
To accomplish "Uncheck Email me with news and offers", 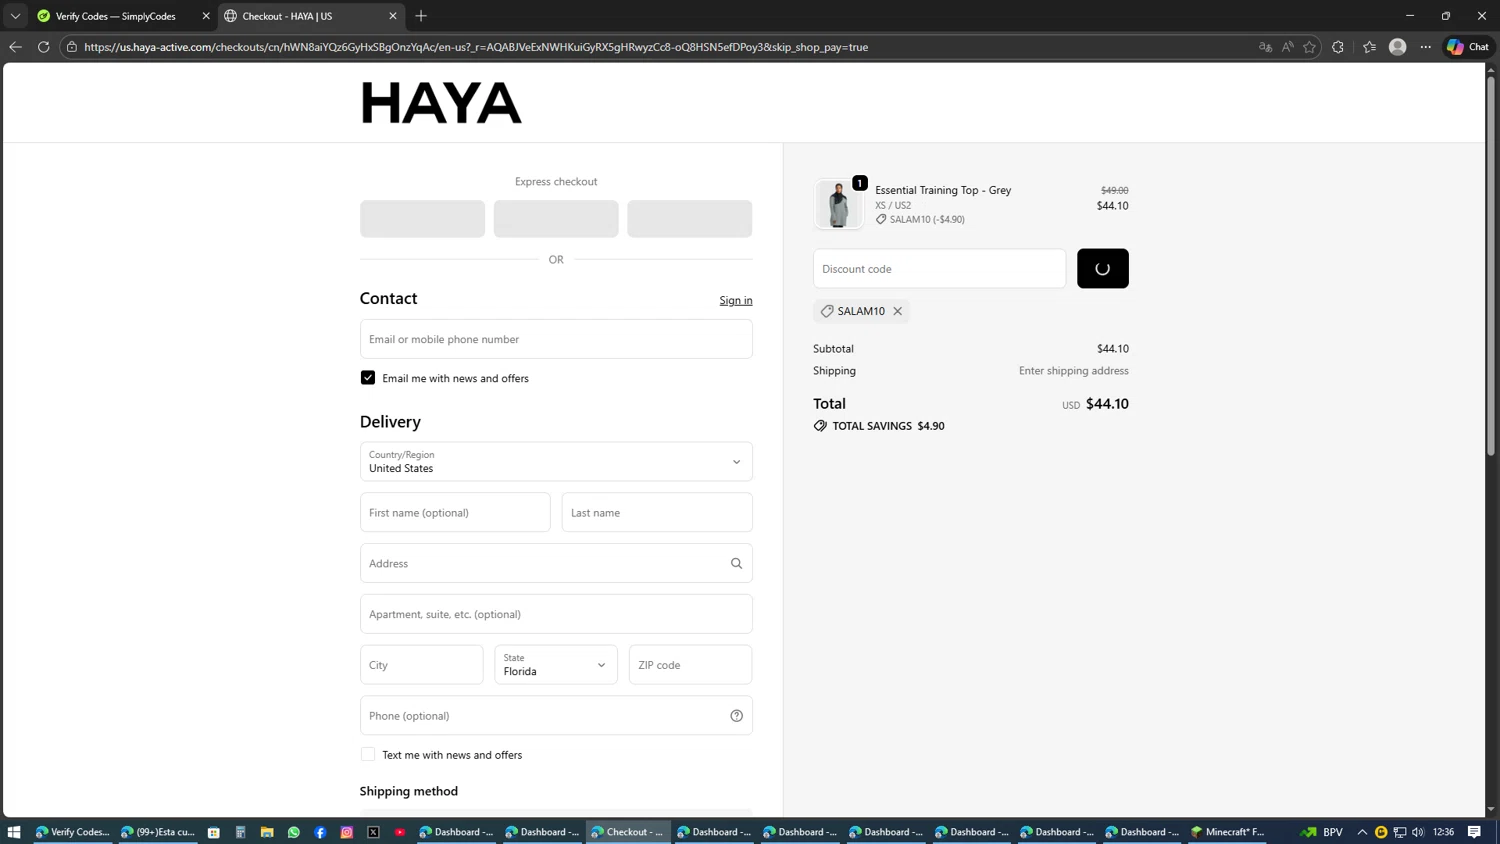I will [368, 378].
